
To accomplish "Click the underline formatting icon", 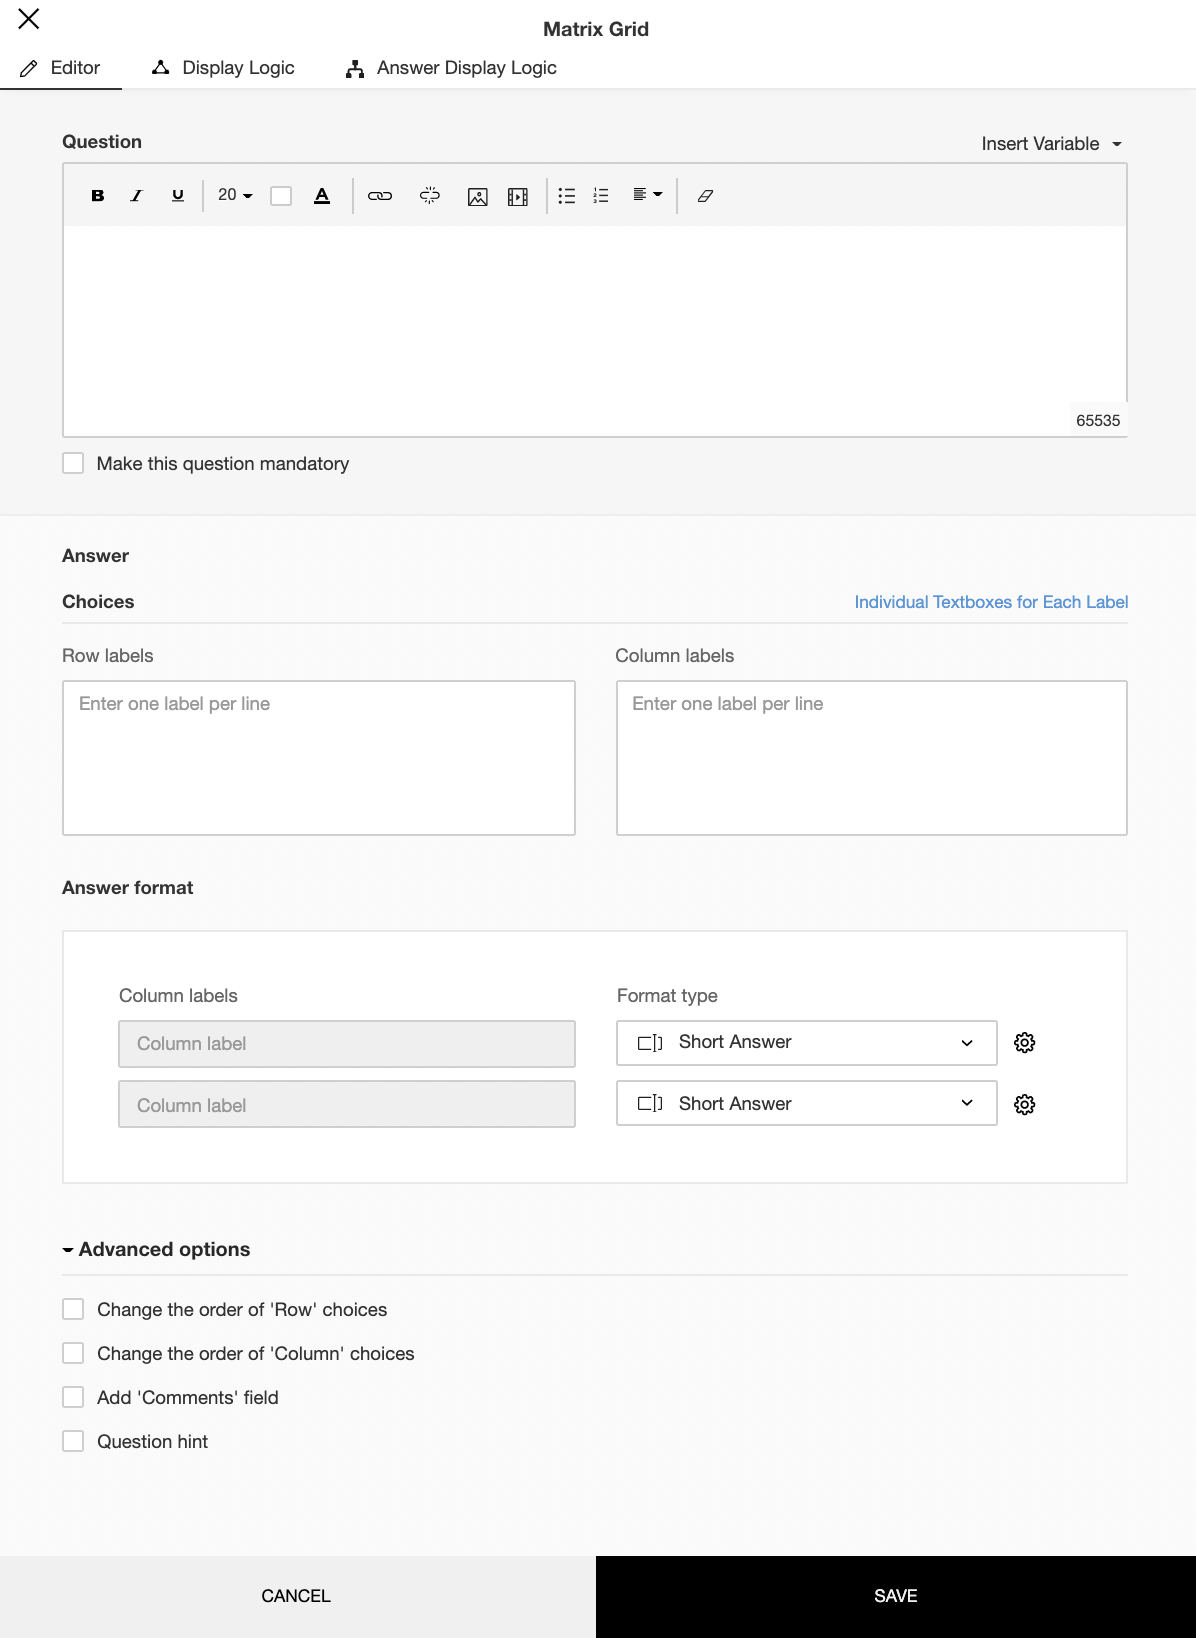I will [x=178, y=196].
